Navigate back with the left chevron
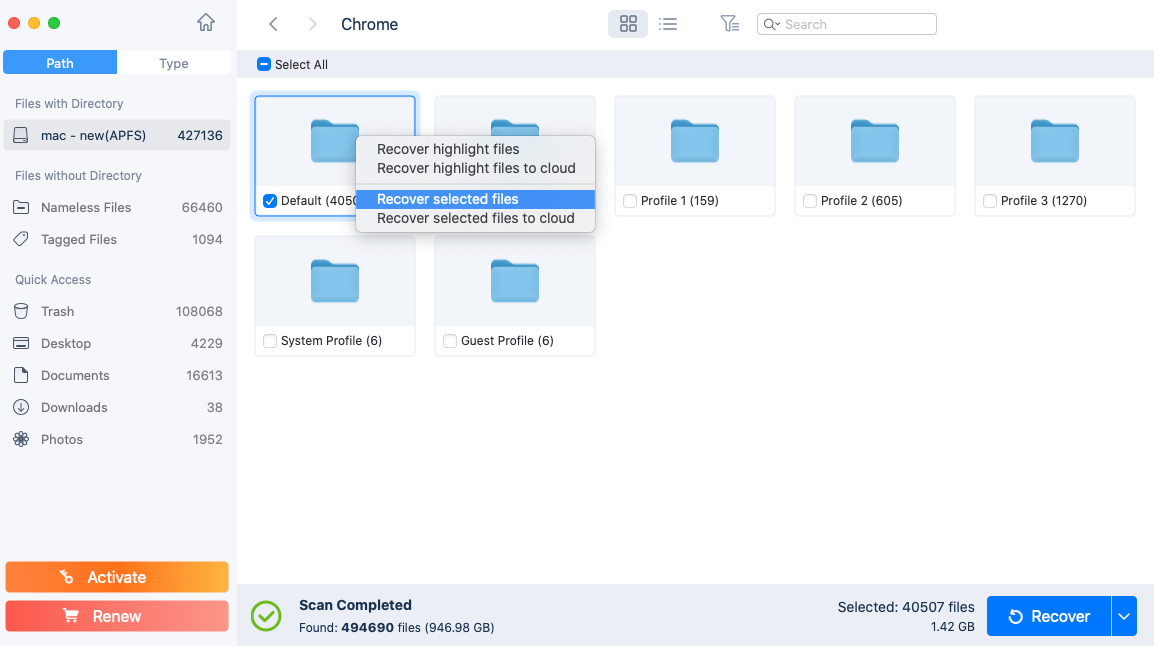The width and height of the screenshot is (1154, 646). point(273,24)
